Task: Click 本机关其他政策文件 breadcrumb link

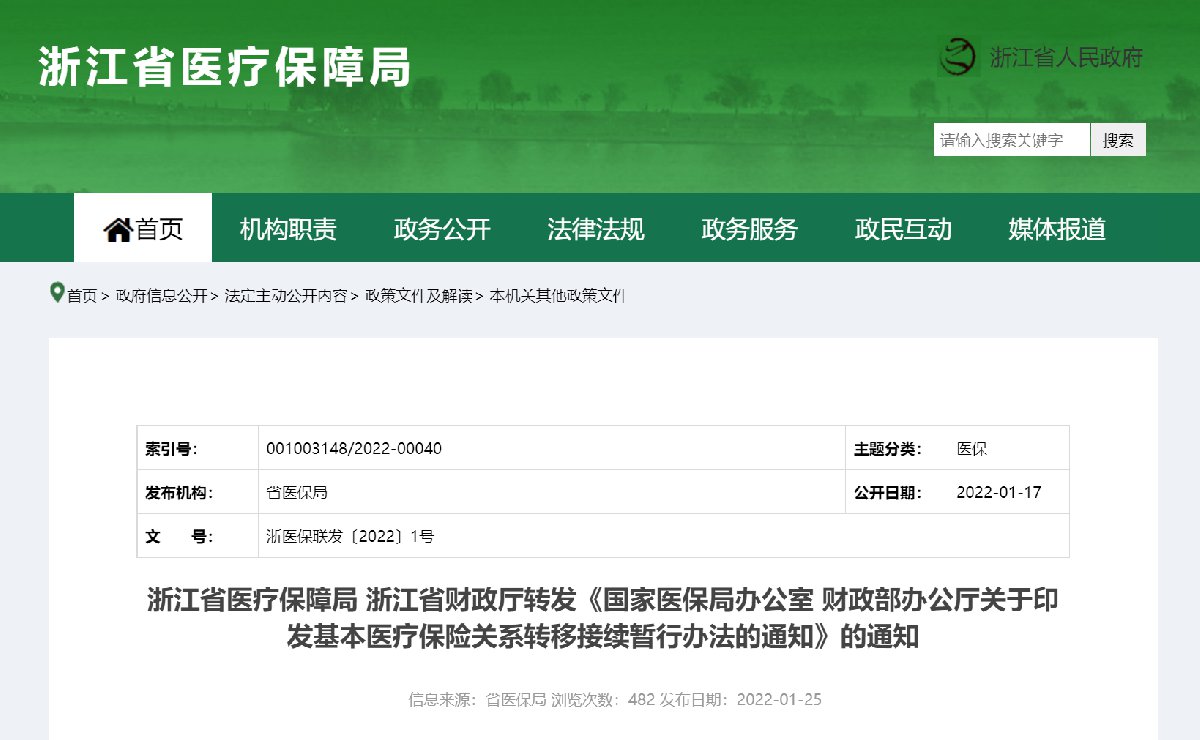Action: (557, 296)
